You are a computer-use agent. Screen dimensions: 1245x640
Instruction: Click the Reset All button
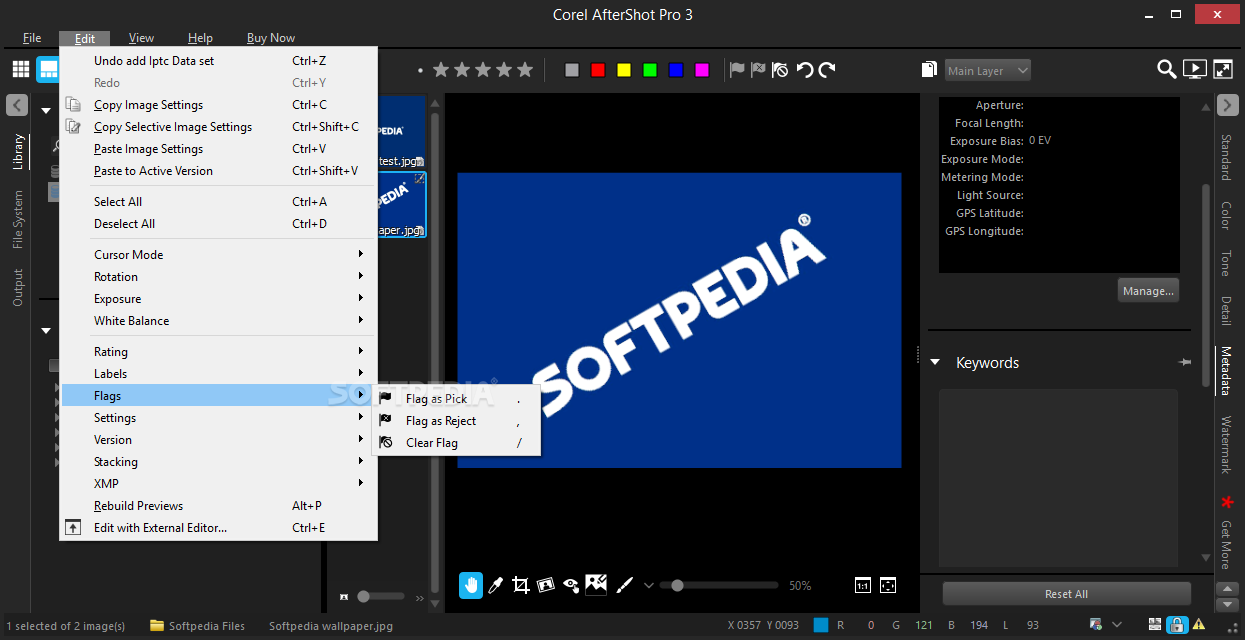click(x=1066, y=593)
